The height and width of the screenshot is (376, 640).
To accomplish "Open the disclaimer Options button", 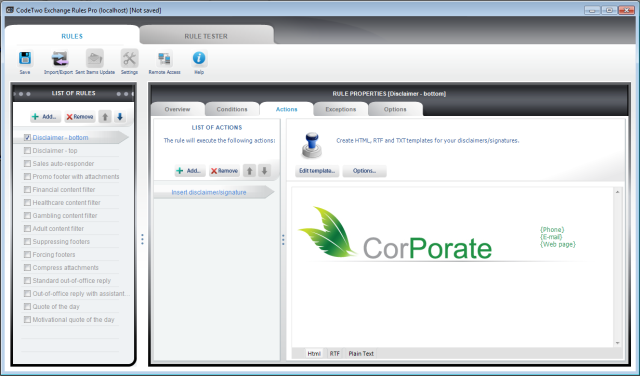I will click(x=364, y=171).
